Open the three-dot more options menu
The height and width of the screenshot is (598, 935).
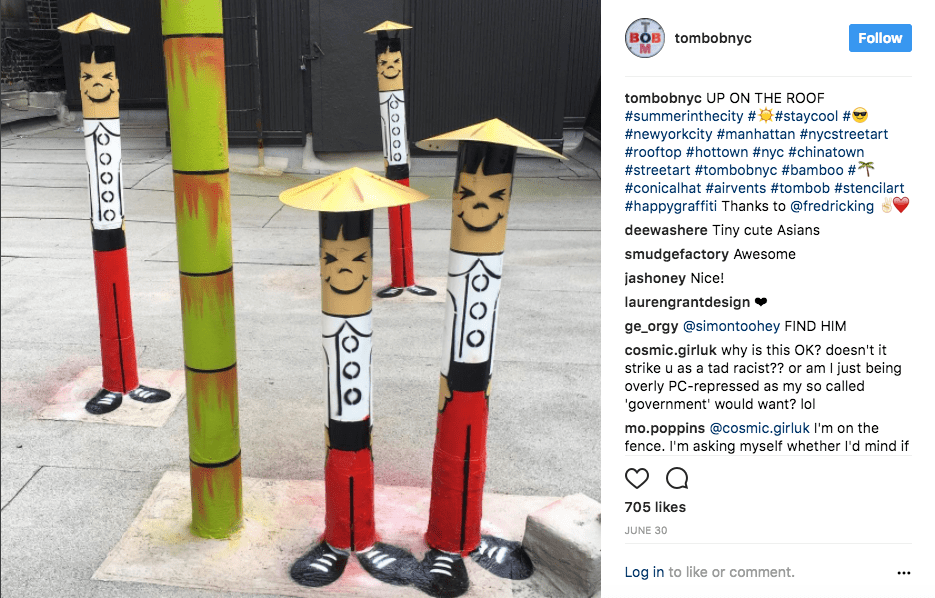[903, 573]
